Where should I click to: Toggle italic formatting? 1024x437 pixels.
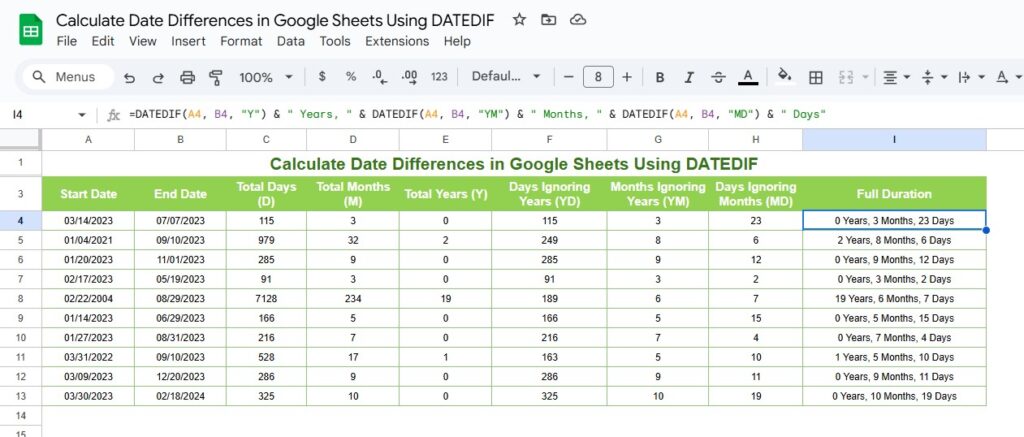(x=689, y=77)
